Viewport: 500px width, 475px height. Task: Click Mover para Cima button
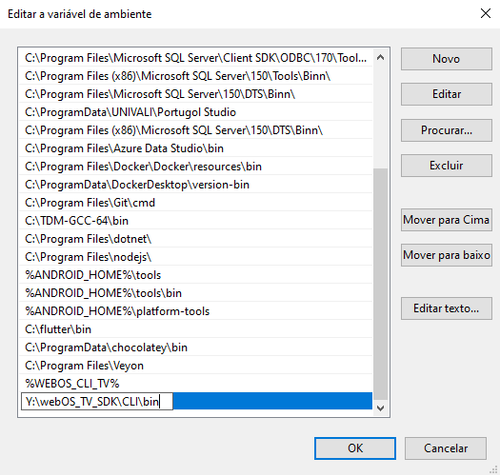click(446, 220)
